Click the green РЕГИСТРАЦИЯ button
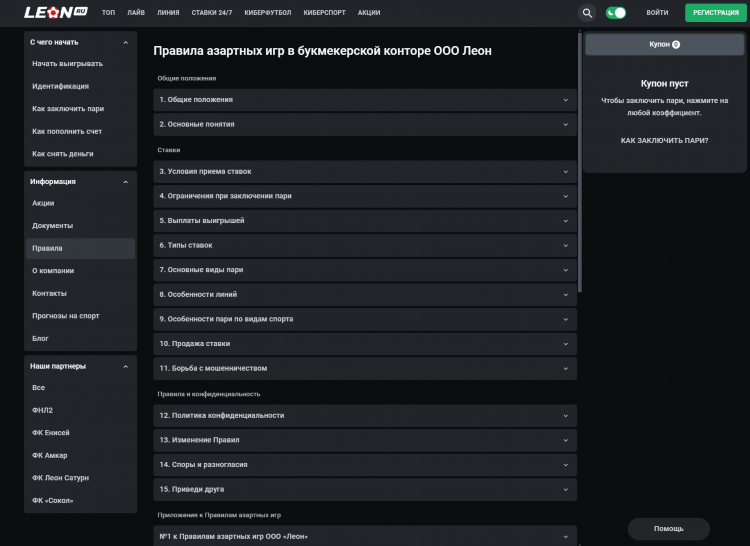The height and width of the screenshot is (546, 750). pos(716,13)
